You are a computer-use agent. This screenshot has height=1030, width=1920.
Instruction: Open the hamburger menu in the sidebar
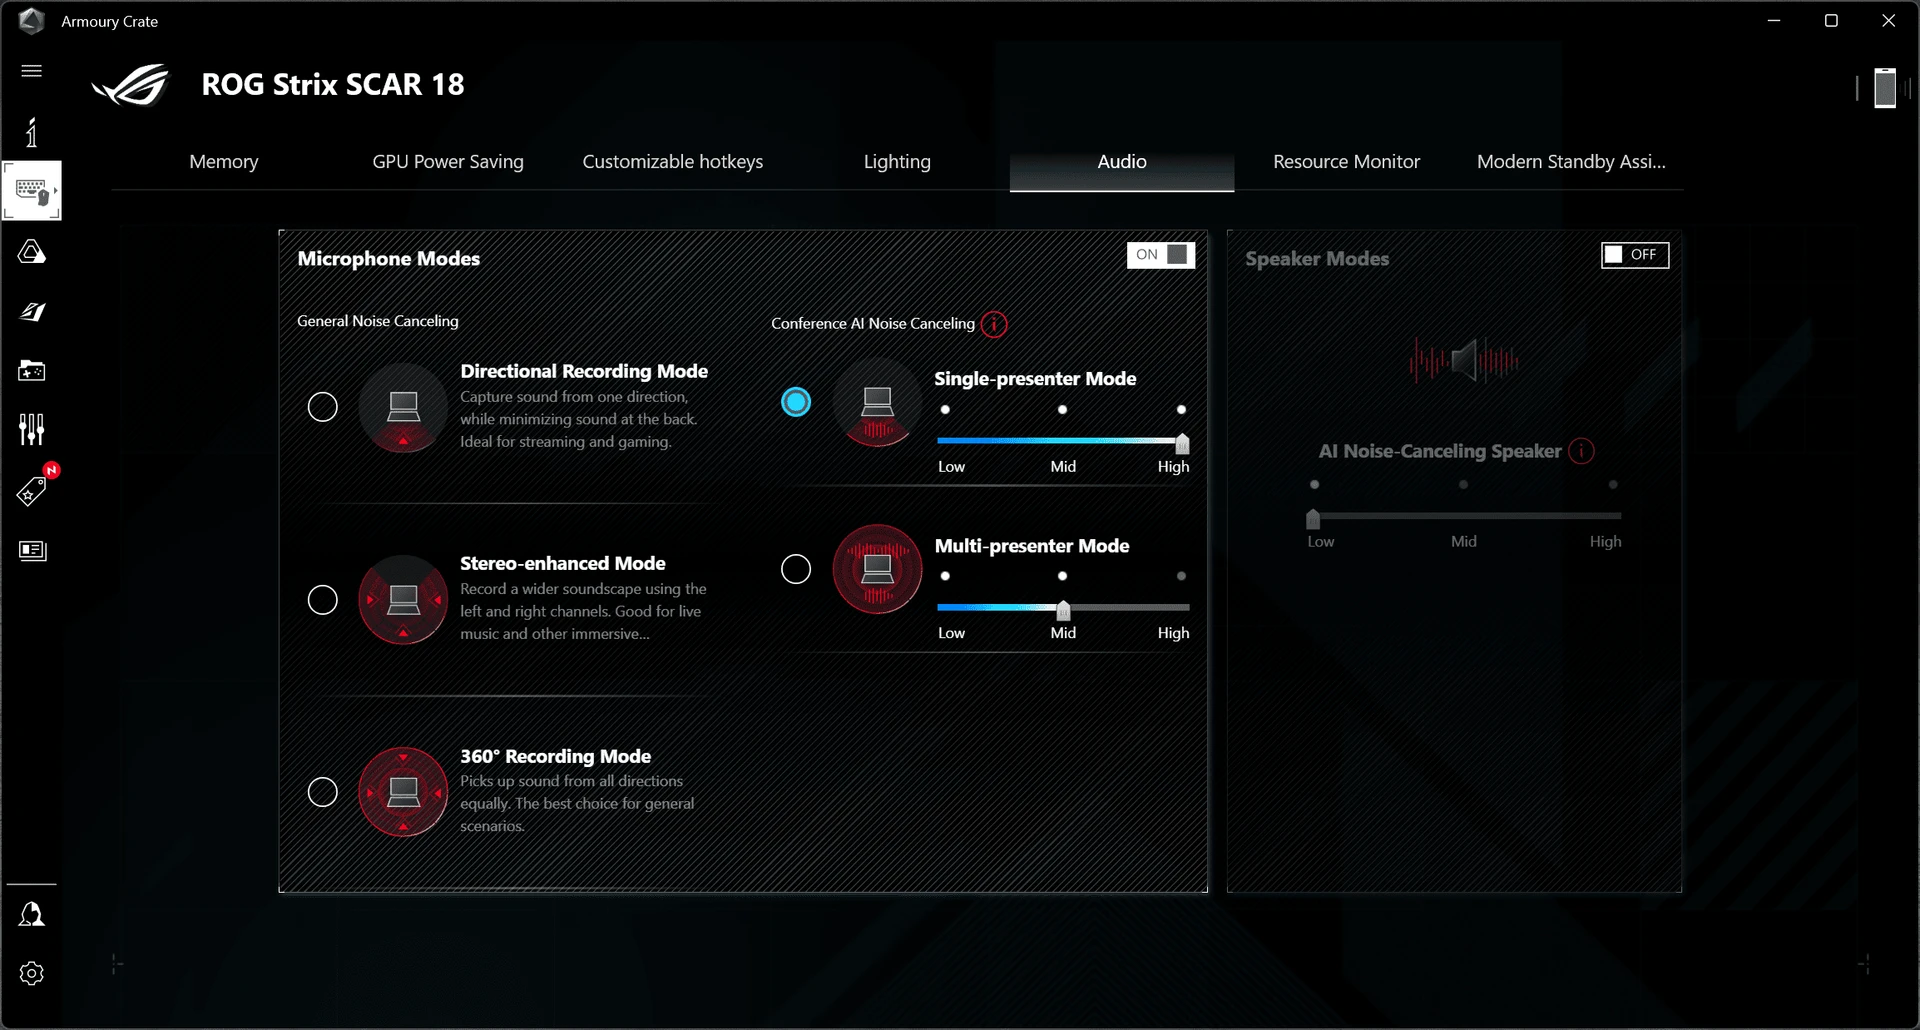click(32, 71)
